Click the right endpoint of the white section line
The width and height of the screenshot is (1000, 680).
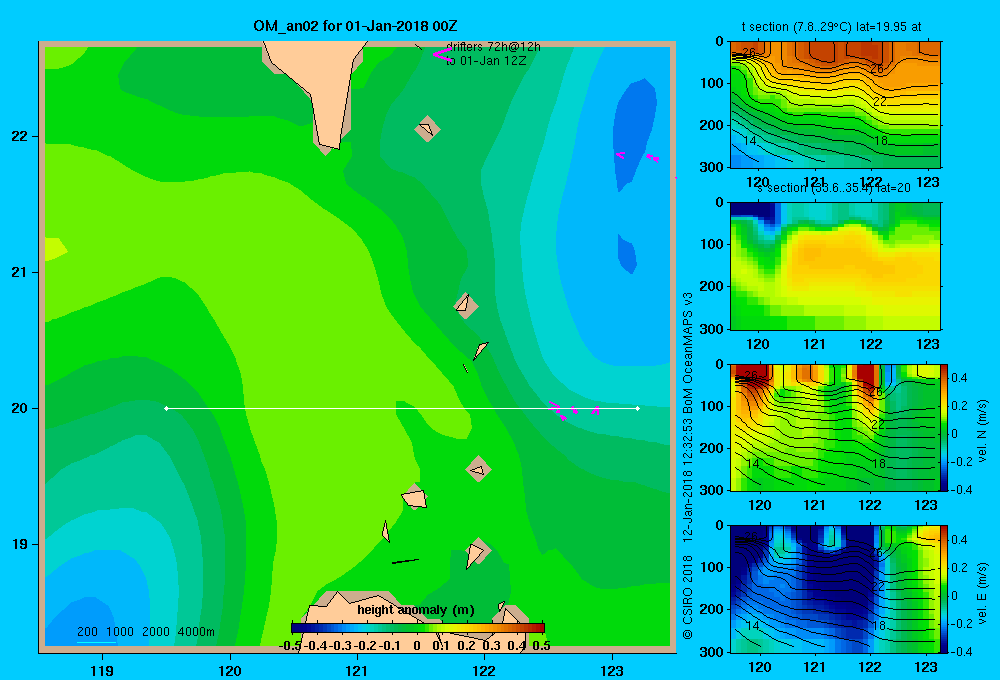click(638, 408)
